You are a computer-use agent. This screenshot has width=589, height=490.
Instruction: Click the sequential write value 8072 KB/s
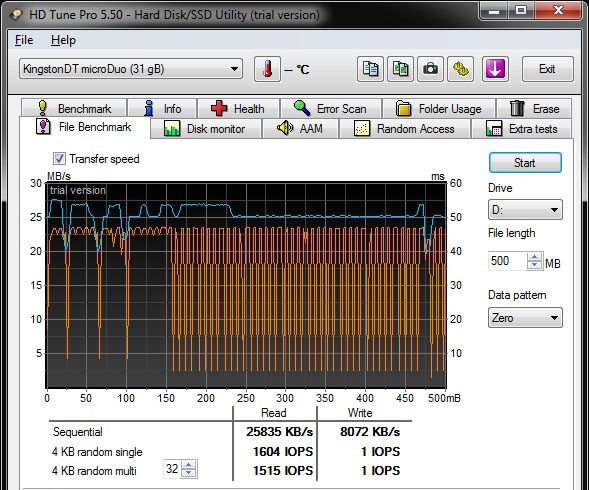pos(370,432)
